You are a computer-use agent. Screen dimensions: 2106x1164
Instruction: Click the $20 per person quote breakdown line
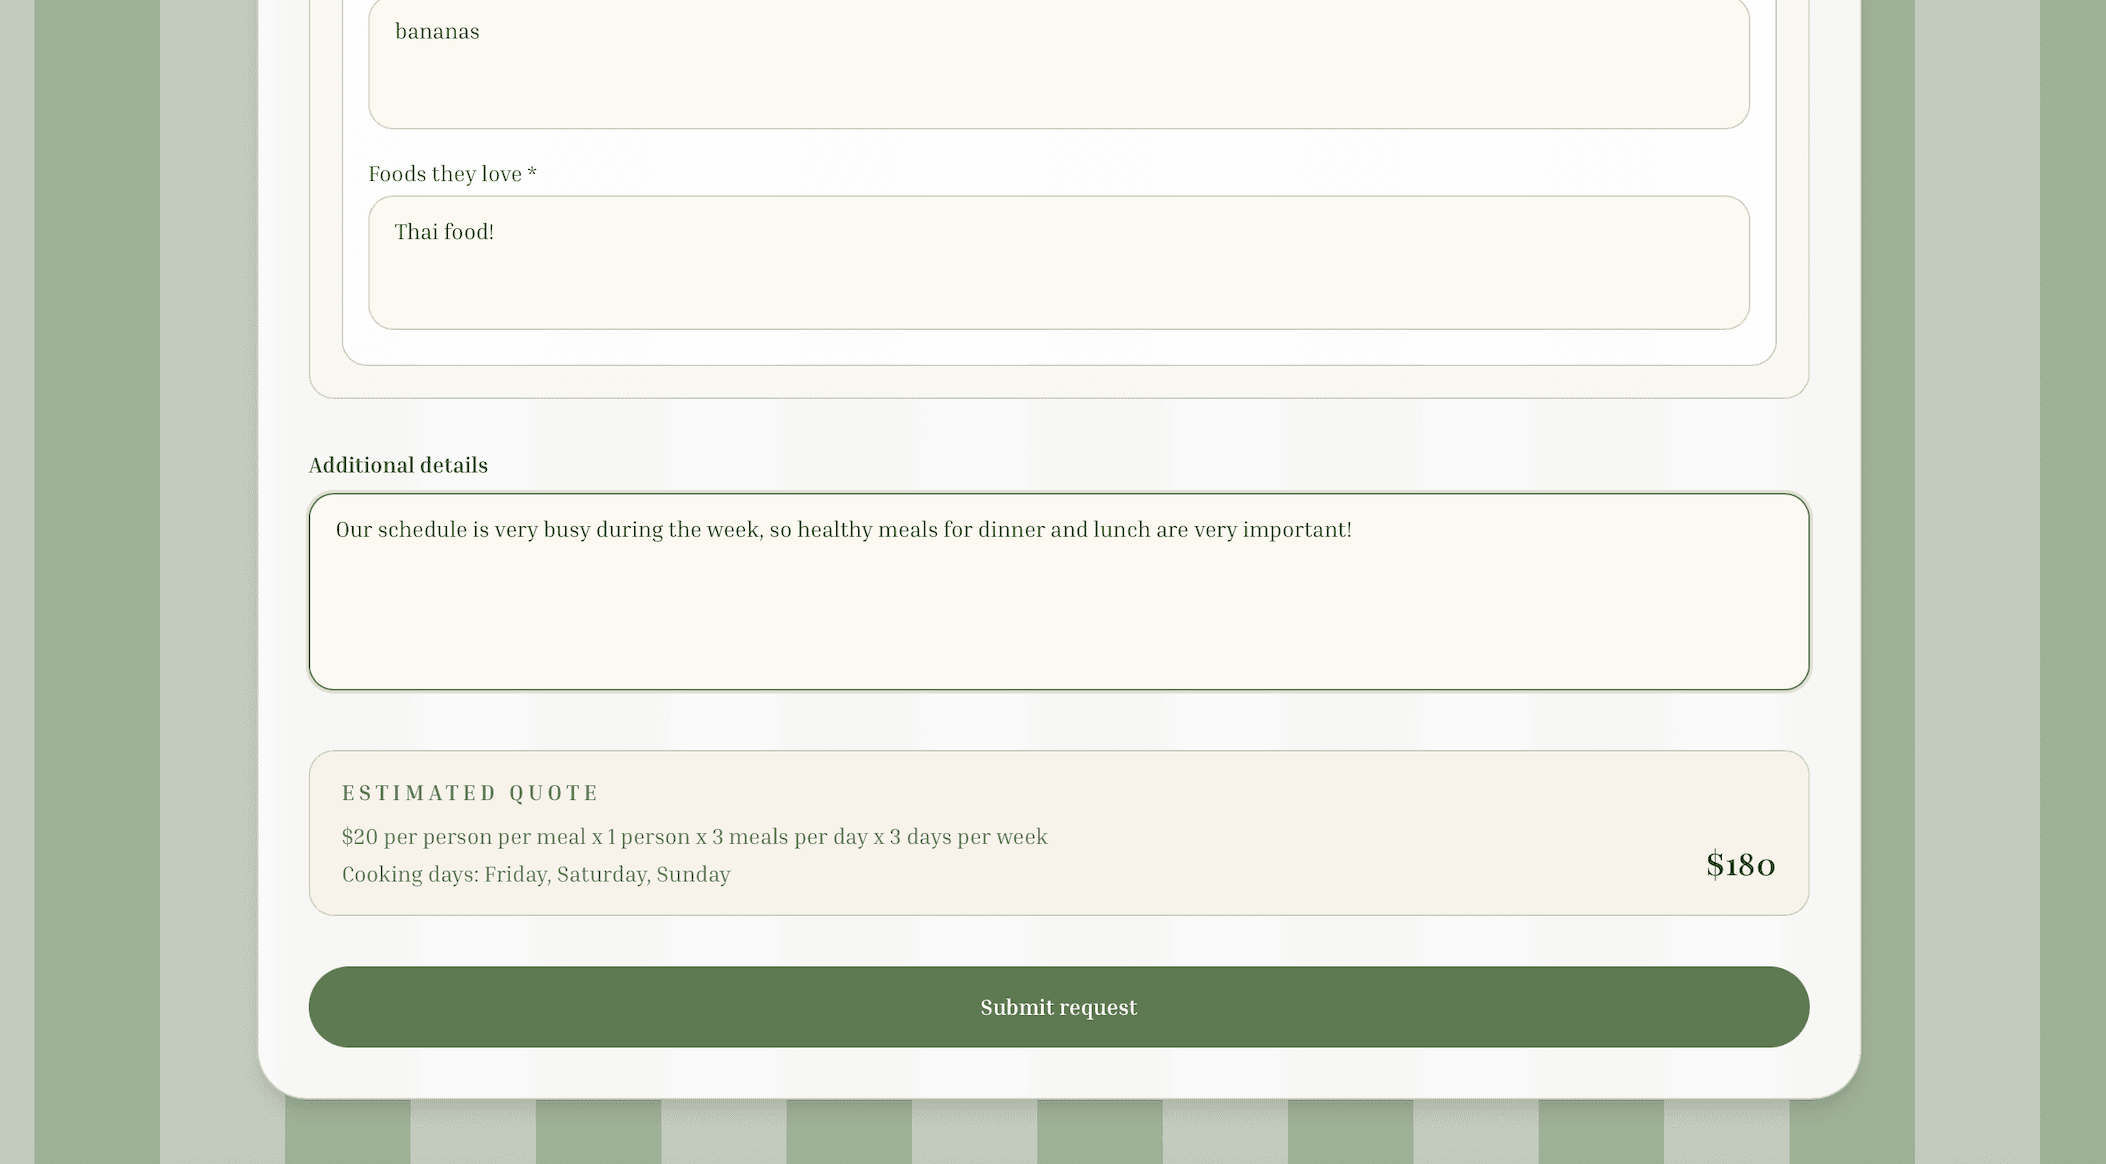point(694,837)
